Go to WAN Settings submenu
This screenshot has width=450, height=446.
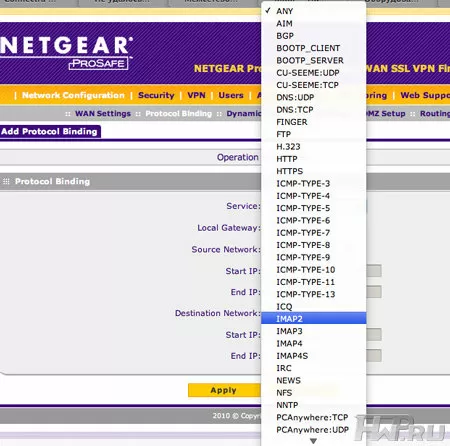[103, 114]
